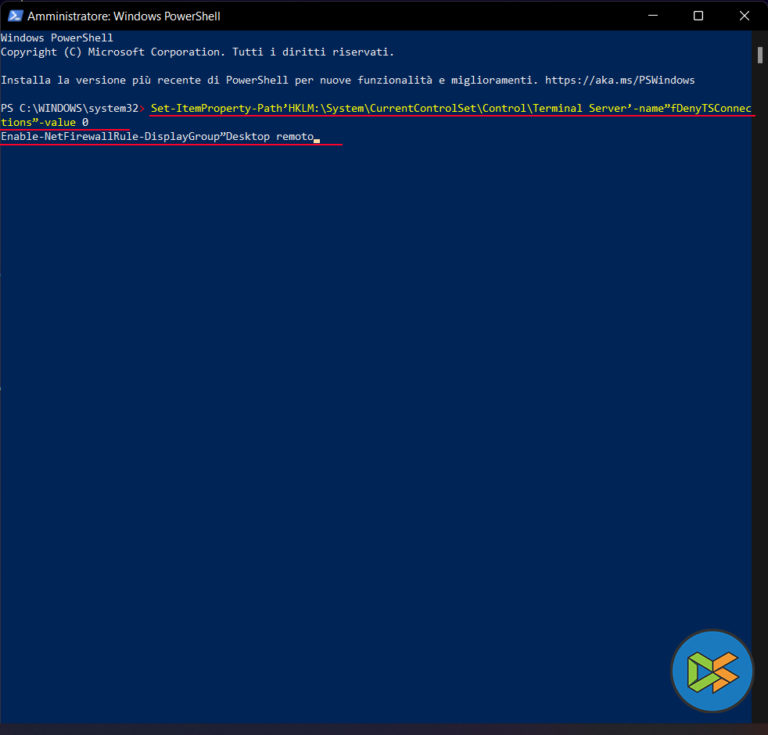
Task: Maximize the PowerShell window
Action: click(698, 16)
